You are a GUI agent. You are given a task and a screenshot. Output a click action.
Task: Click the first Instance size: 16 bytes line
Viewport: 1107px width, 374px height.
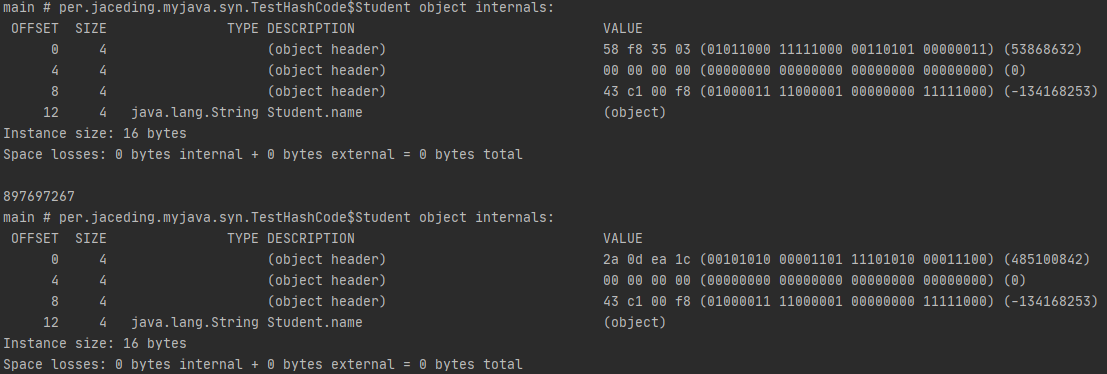(95, 133)
